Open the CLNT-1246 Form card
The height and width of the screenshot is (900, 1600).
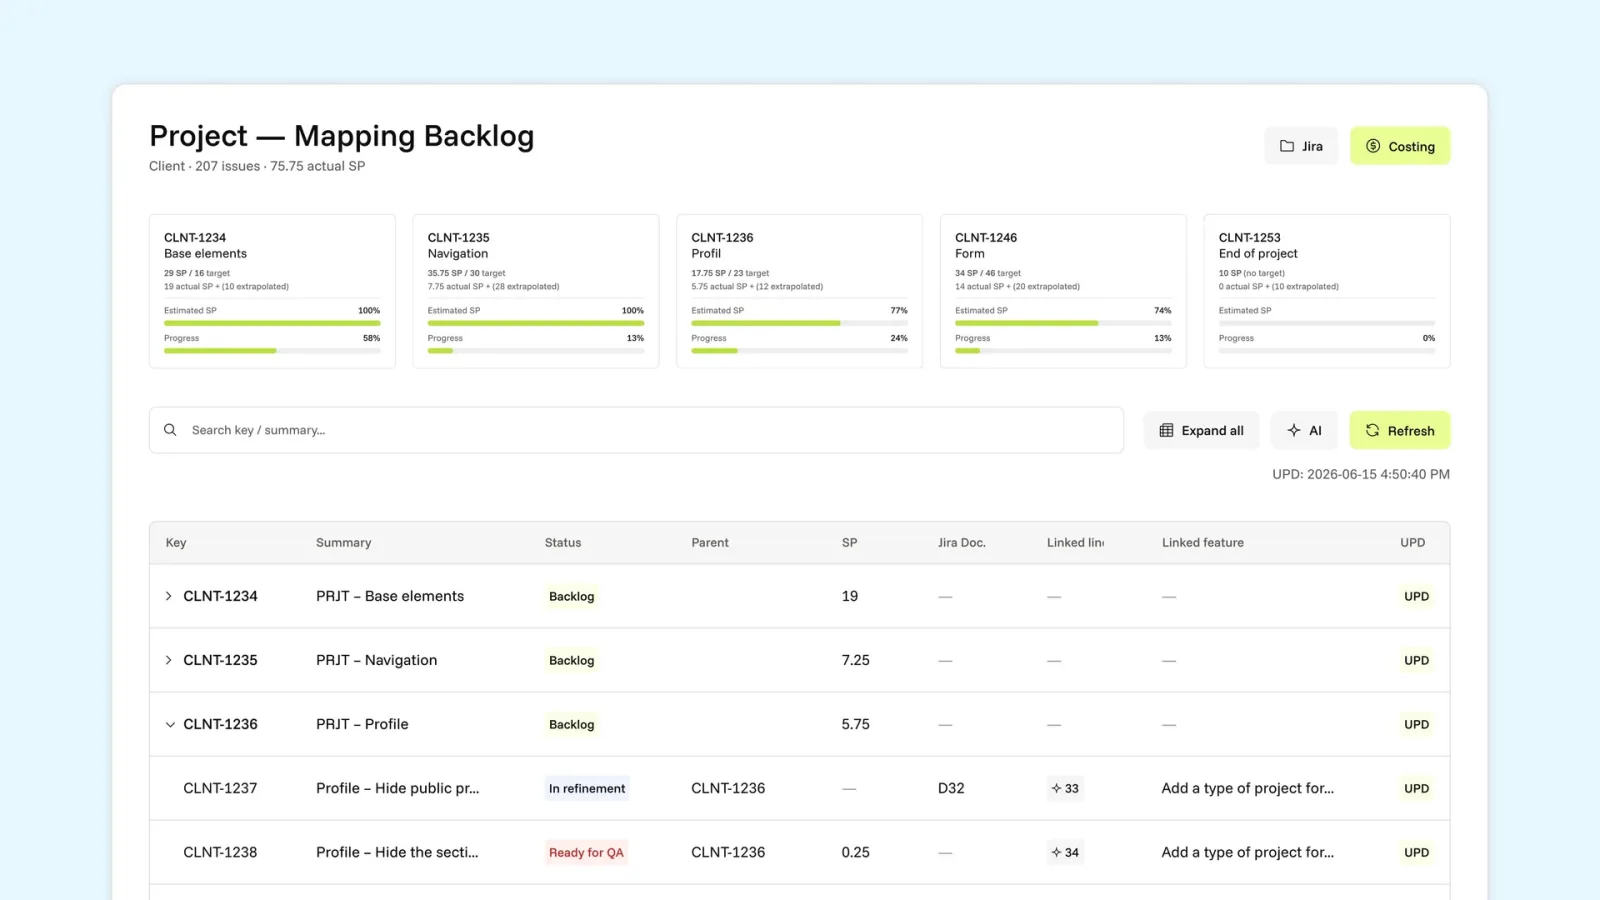[1063, 291]
